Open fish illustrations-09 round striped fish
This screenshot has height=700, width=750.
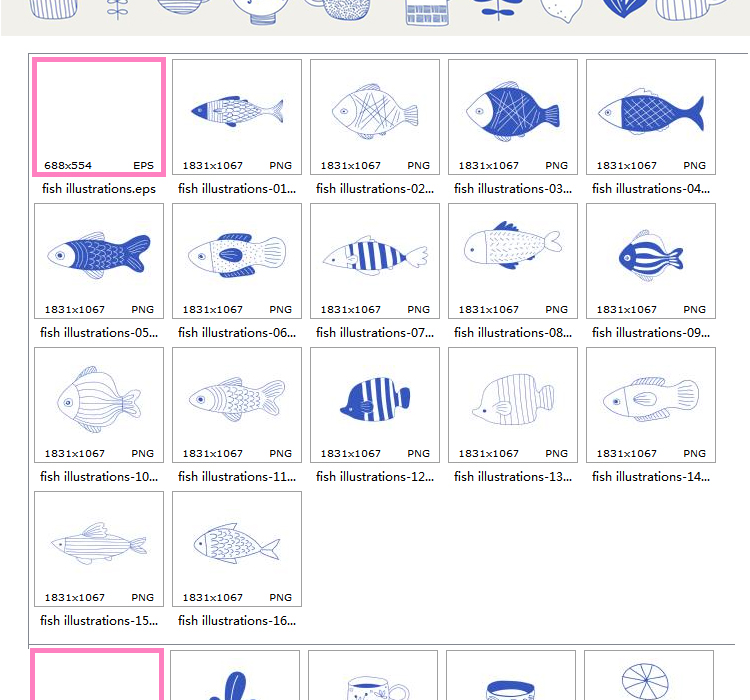point(651,261)
